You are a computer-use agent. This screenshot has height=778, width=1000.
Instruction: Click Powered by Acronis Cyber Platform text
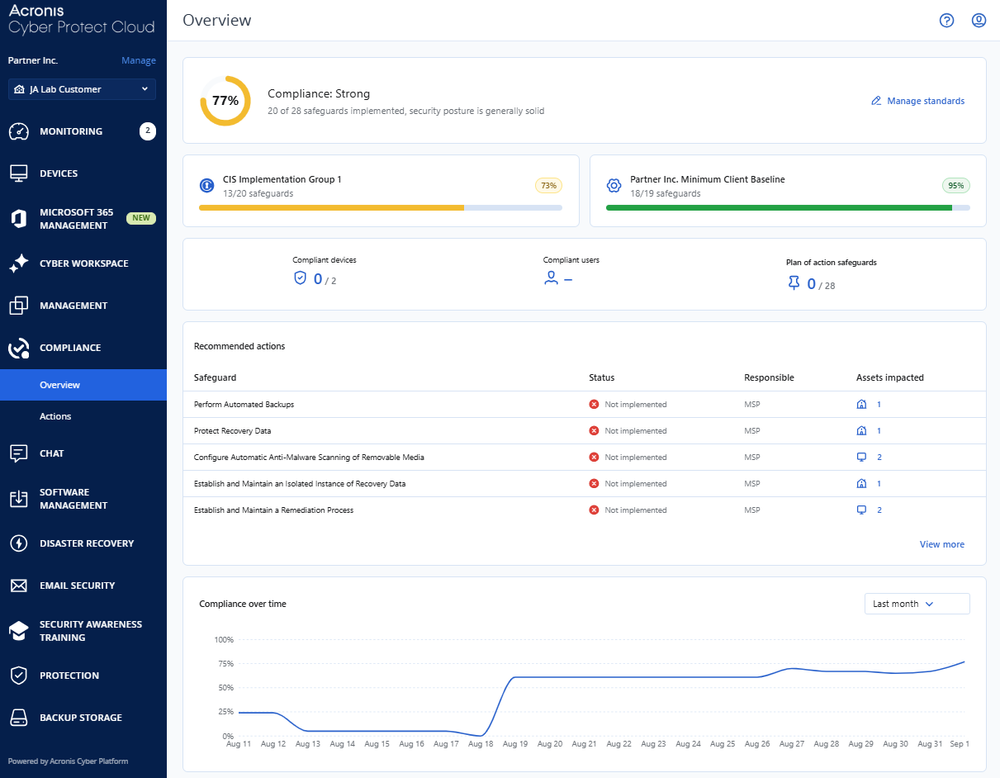pos(68,761)
